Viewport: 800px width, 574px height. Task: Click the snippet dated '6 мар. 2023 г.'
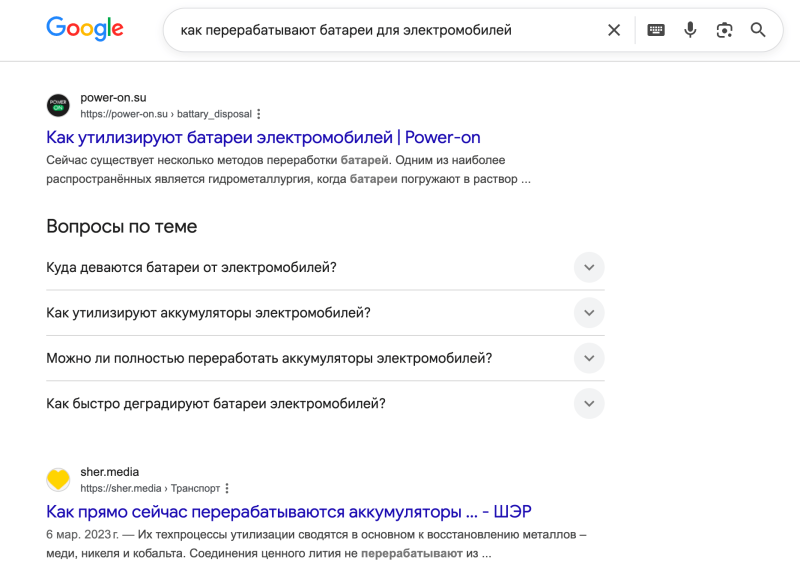[316, 544]
